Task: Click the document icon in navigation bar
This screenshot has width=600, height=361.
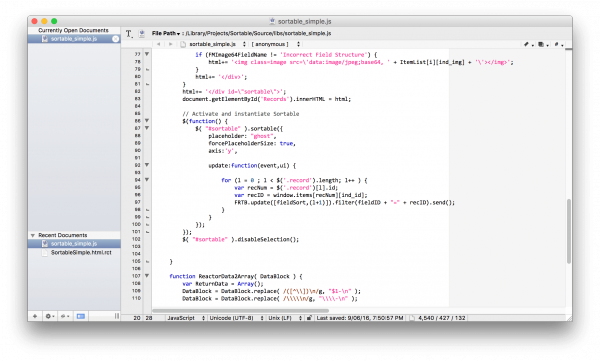Action: coord(183,44)
